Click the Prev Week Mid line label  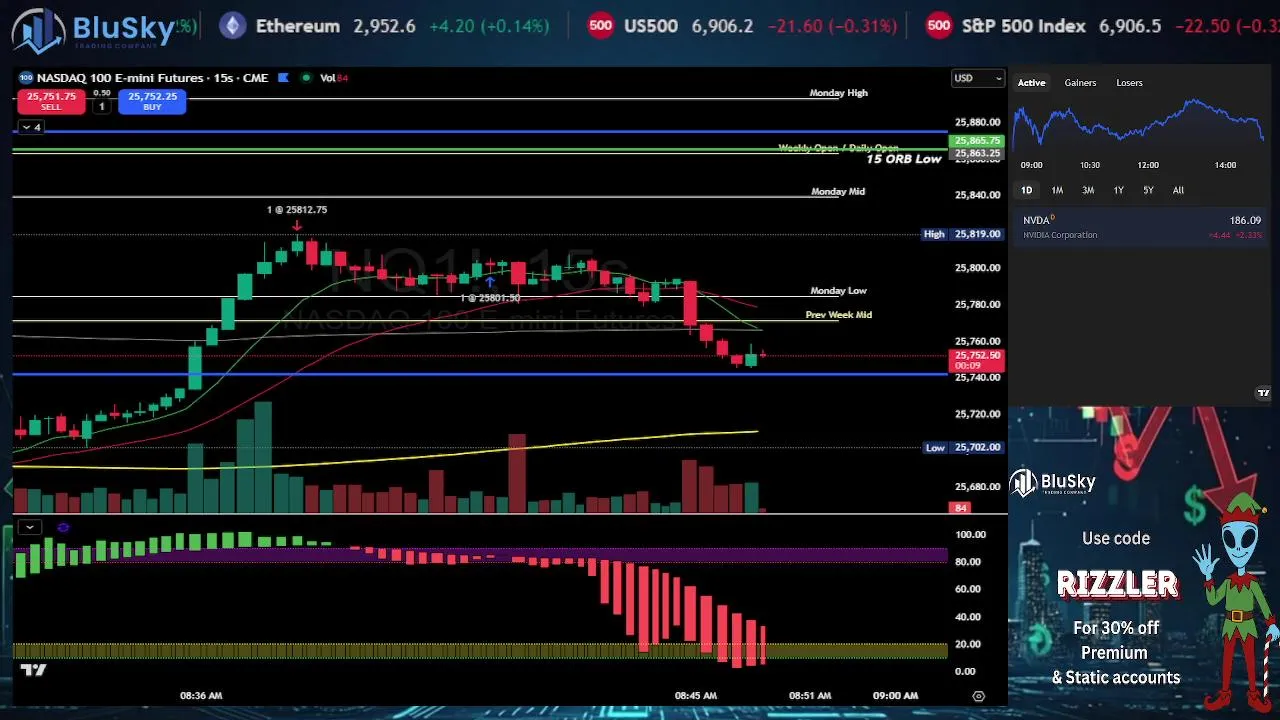click(x=839, y=315)
